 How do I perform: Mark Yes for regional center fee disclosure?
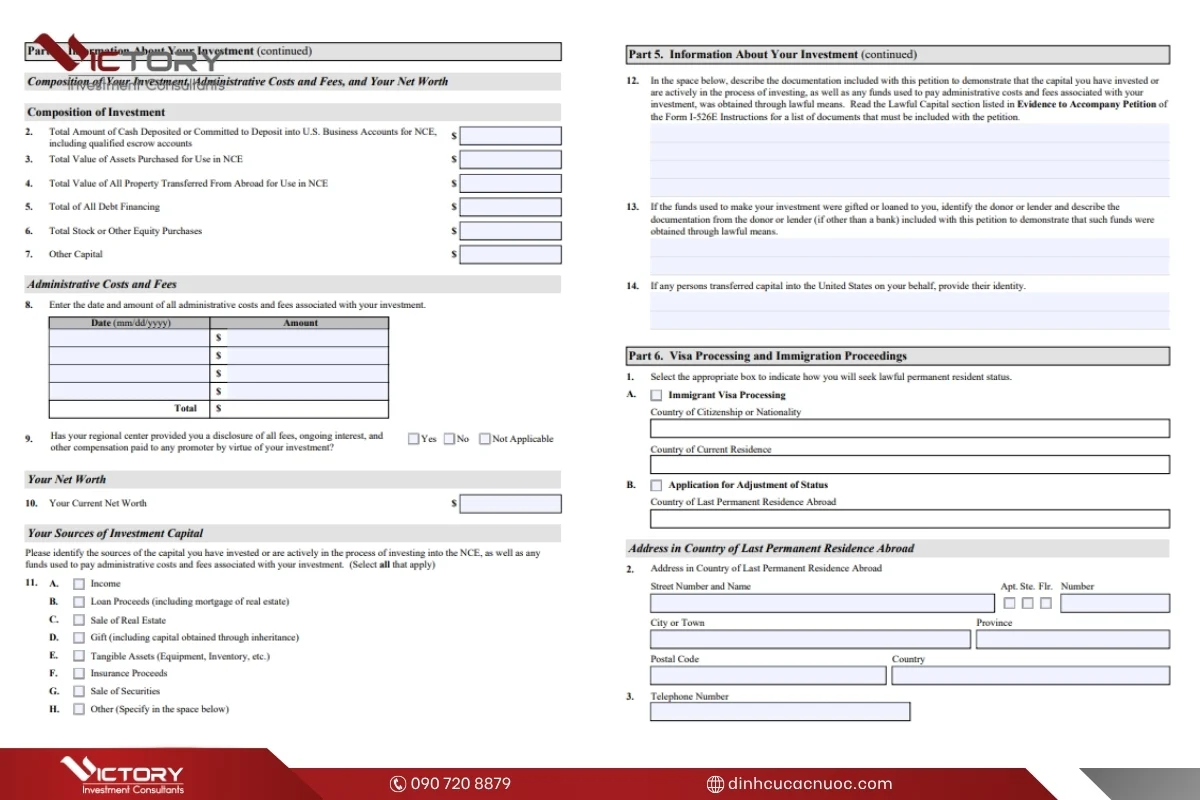point(414,438)
